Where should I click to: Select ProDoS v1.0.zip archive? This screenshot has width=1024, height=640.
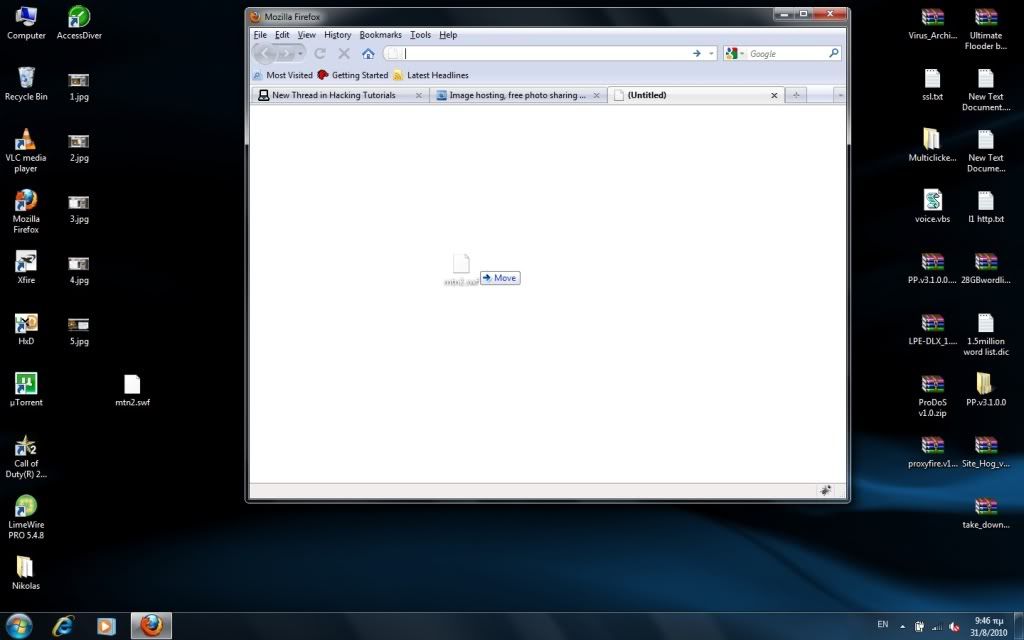[933, 396]
